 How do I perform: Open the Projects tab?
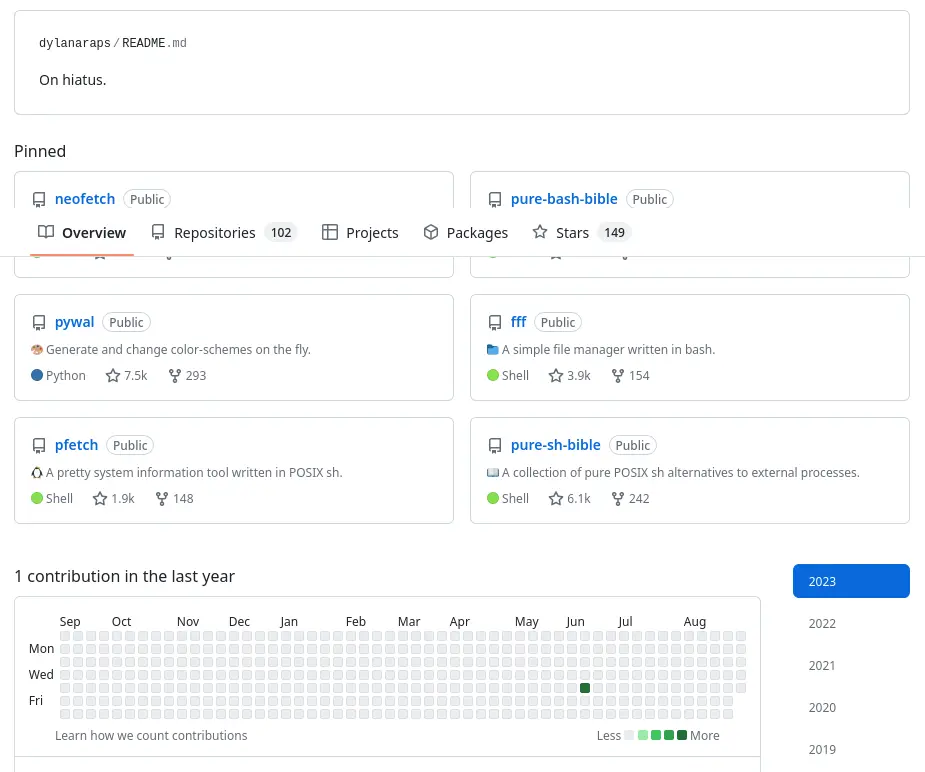point(360,233)
